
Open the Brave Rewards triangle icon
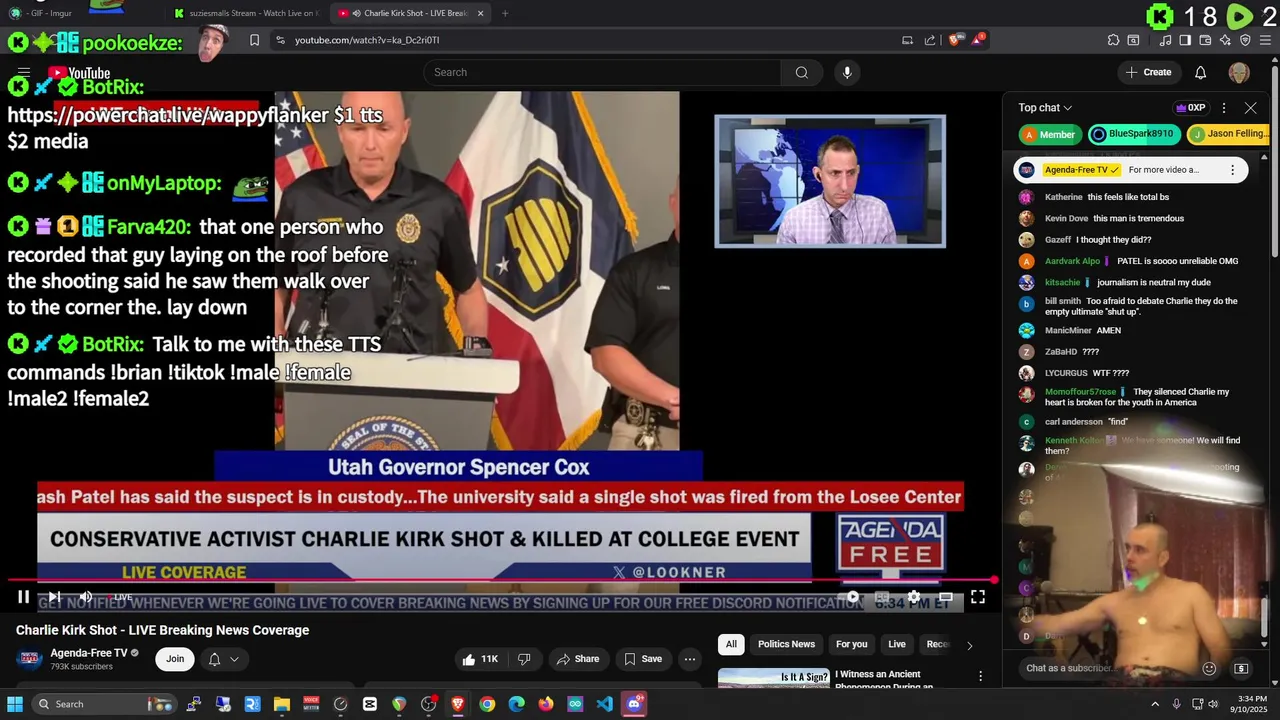click(978, 40)
